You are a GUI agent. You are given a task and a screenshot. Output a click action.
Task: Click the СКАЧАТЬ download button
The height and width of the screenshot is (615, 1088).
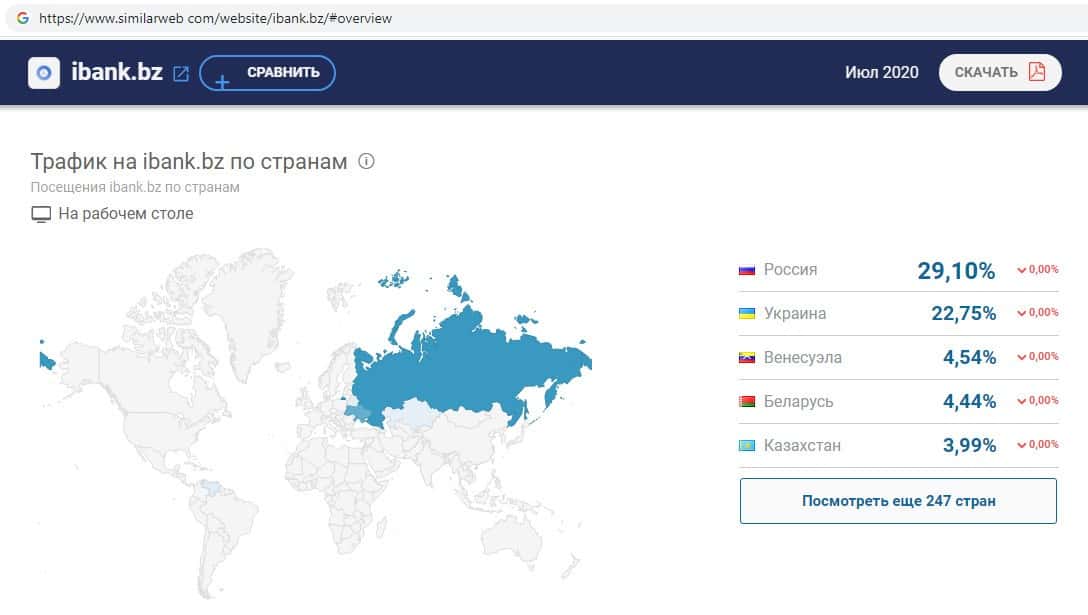1000,72
